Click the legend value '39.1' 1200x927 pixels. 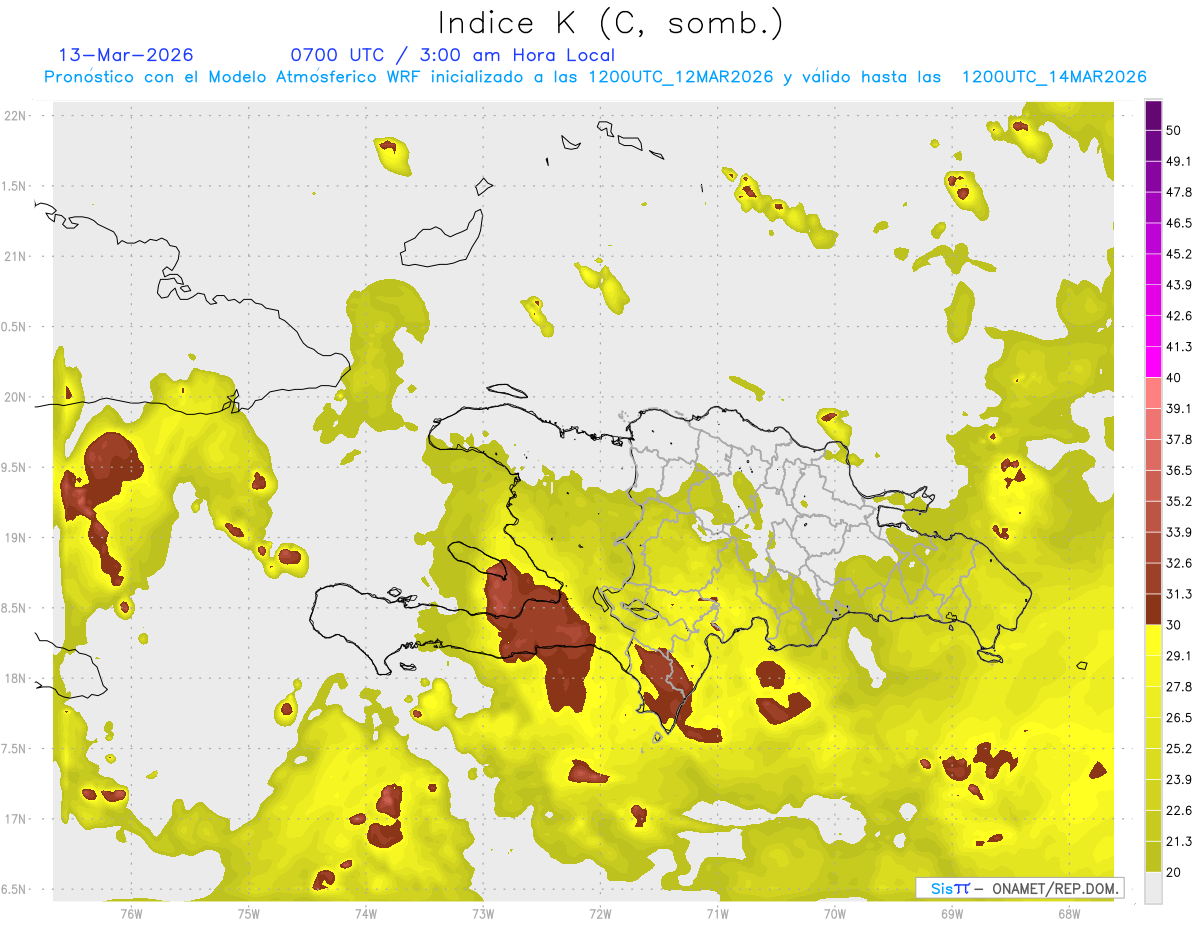pos(1179,408)
